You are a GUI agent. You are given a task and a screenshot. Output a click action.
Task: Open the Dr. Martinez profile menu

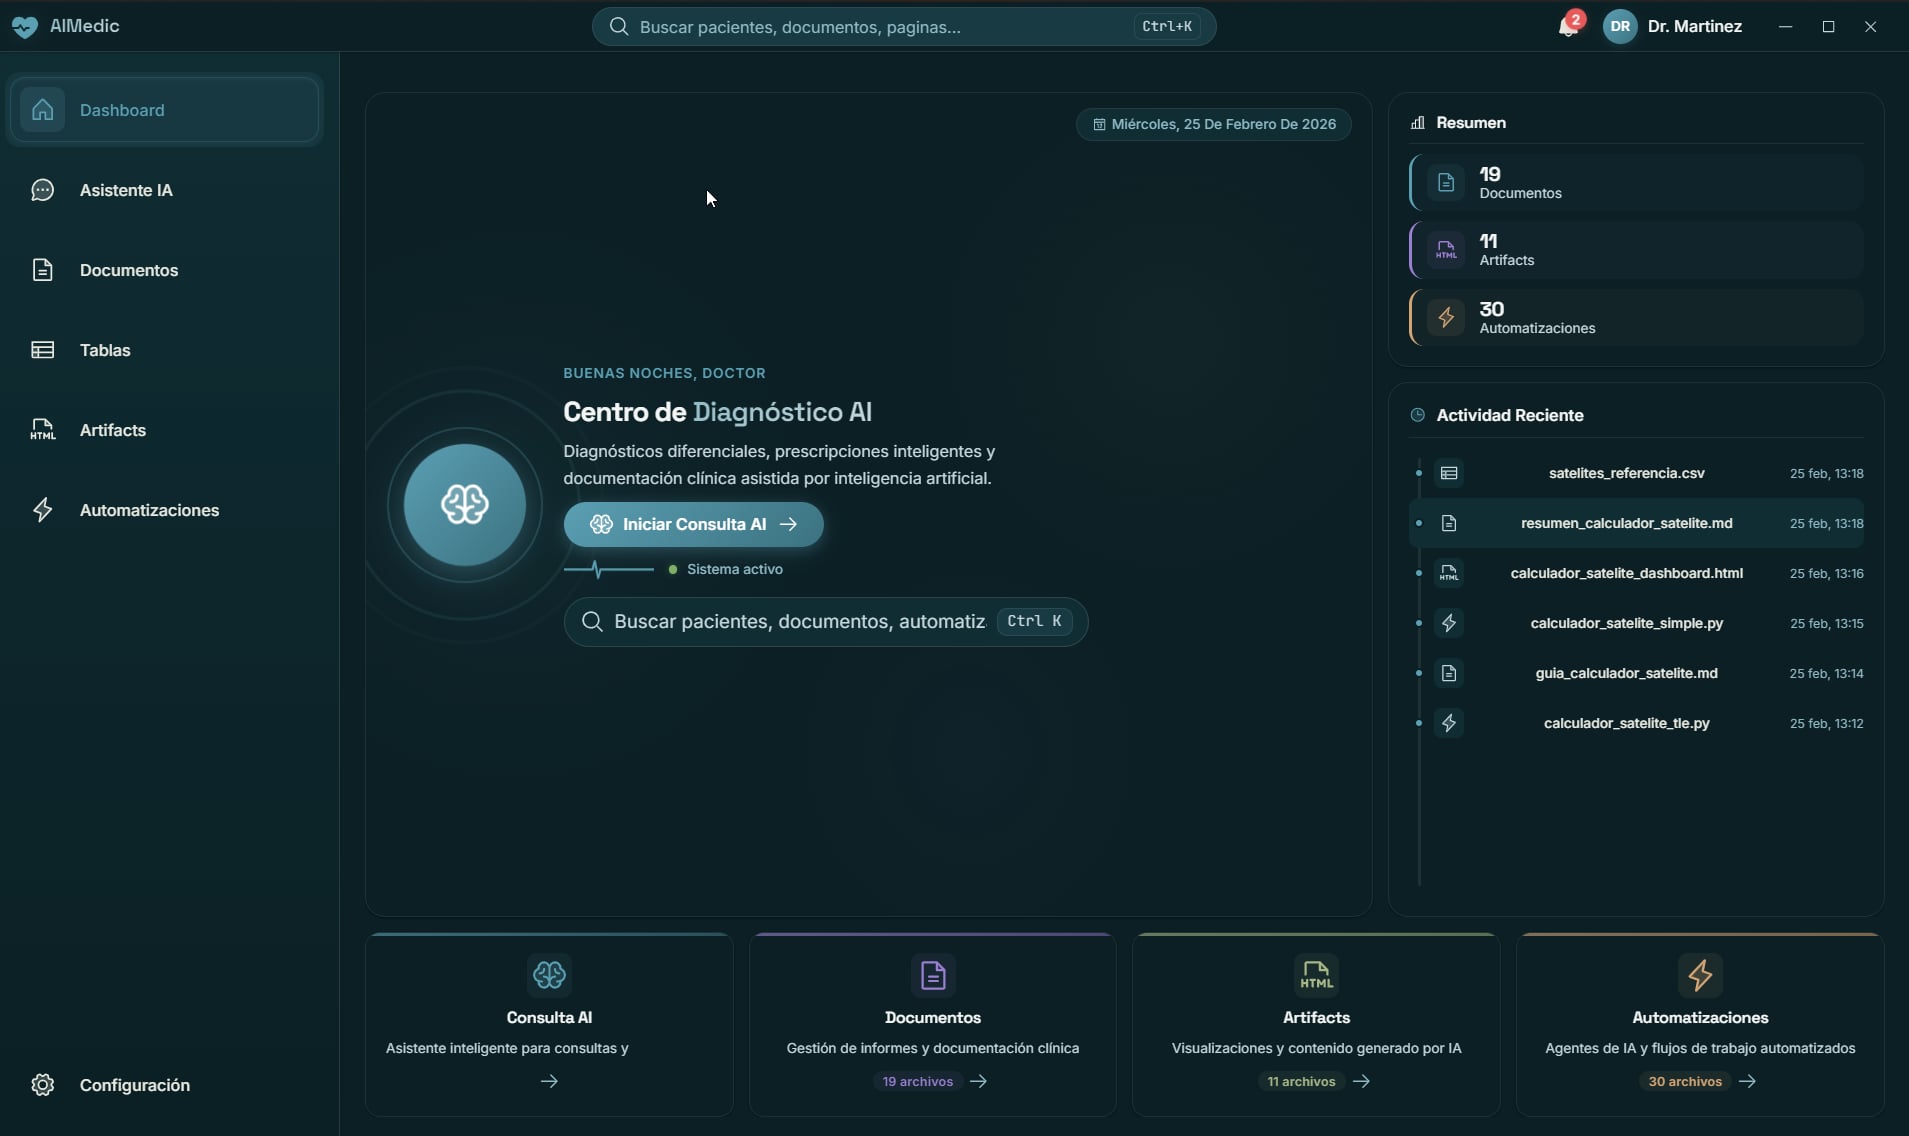click(x=1674, y=27)
